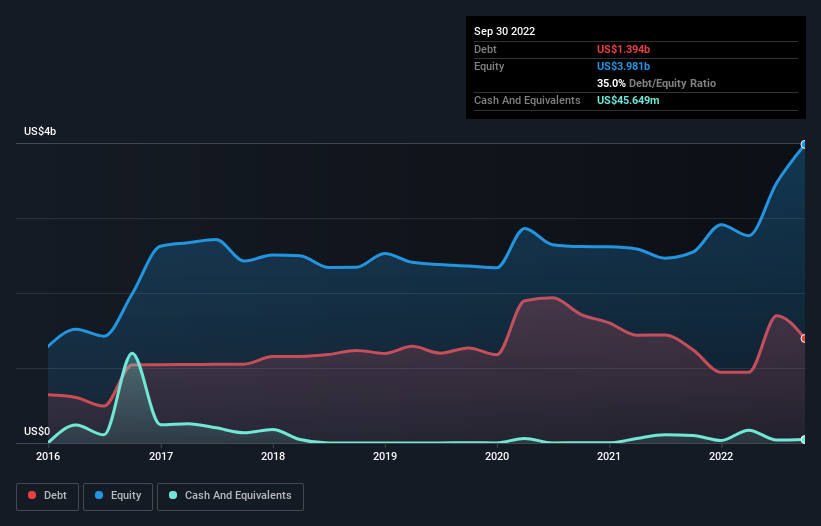Click the 35.0% Debt/Equity Ratio text

click(x=656, y=83)
